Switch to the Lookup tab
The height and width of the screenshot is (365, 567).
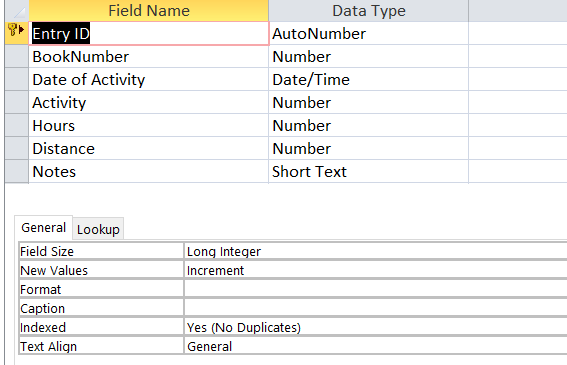click(98, 229)
